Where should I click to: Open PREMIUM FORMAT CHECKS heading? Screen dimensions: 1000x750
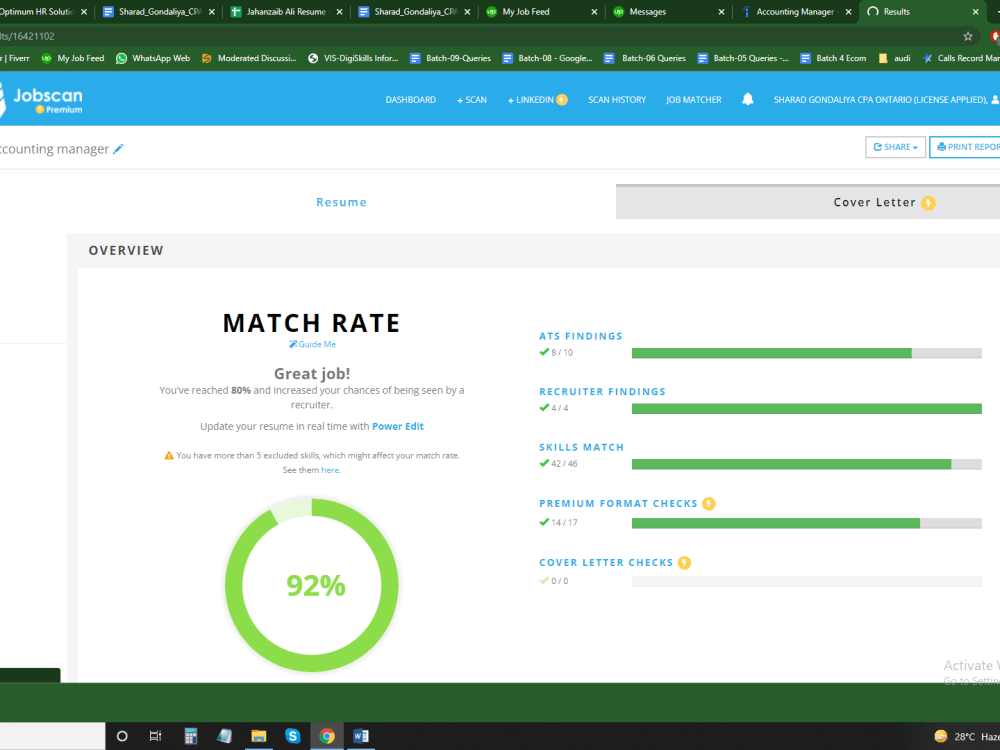pos(618,504)
